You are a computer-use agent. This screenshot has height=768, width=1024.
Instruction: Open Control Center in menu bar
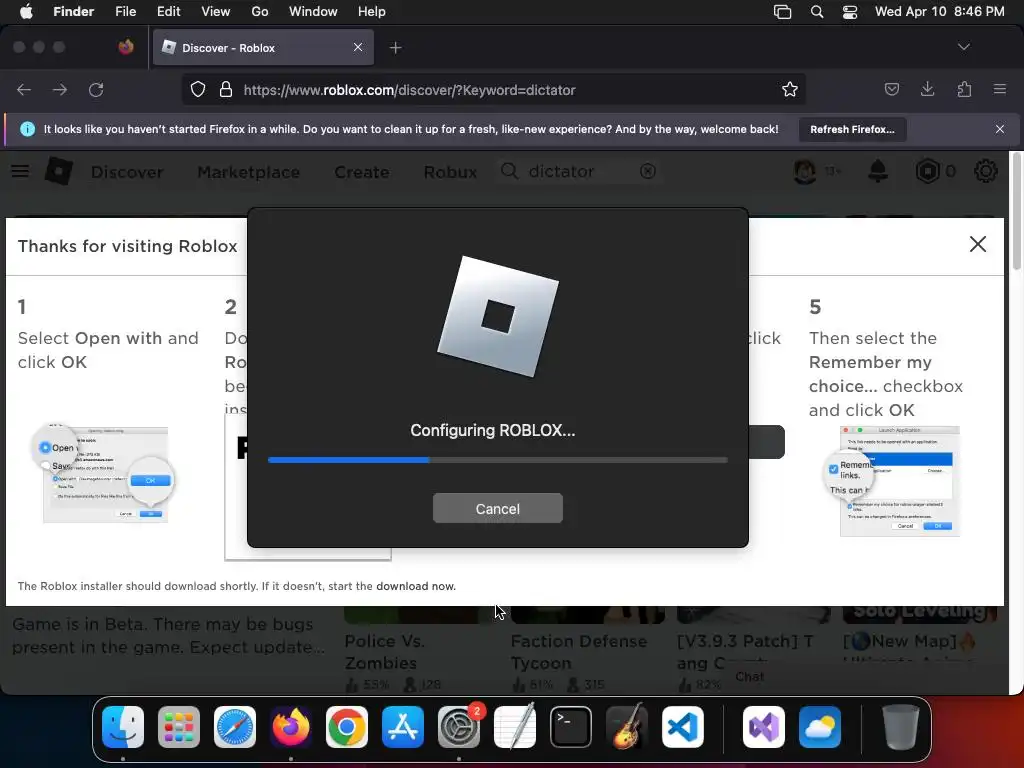850,12
